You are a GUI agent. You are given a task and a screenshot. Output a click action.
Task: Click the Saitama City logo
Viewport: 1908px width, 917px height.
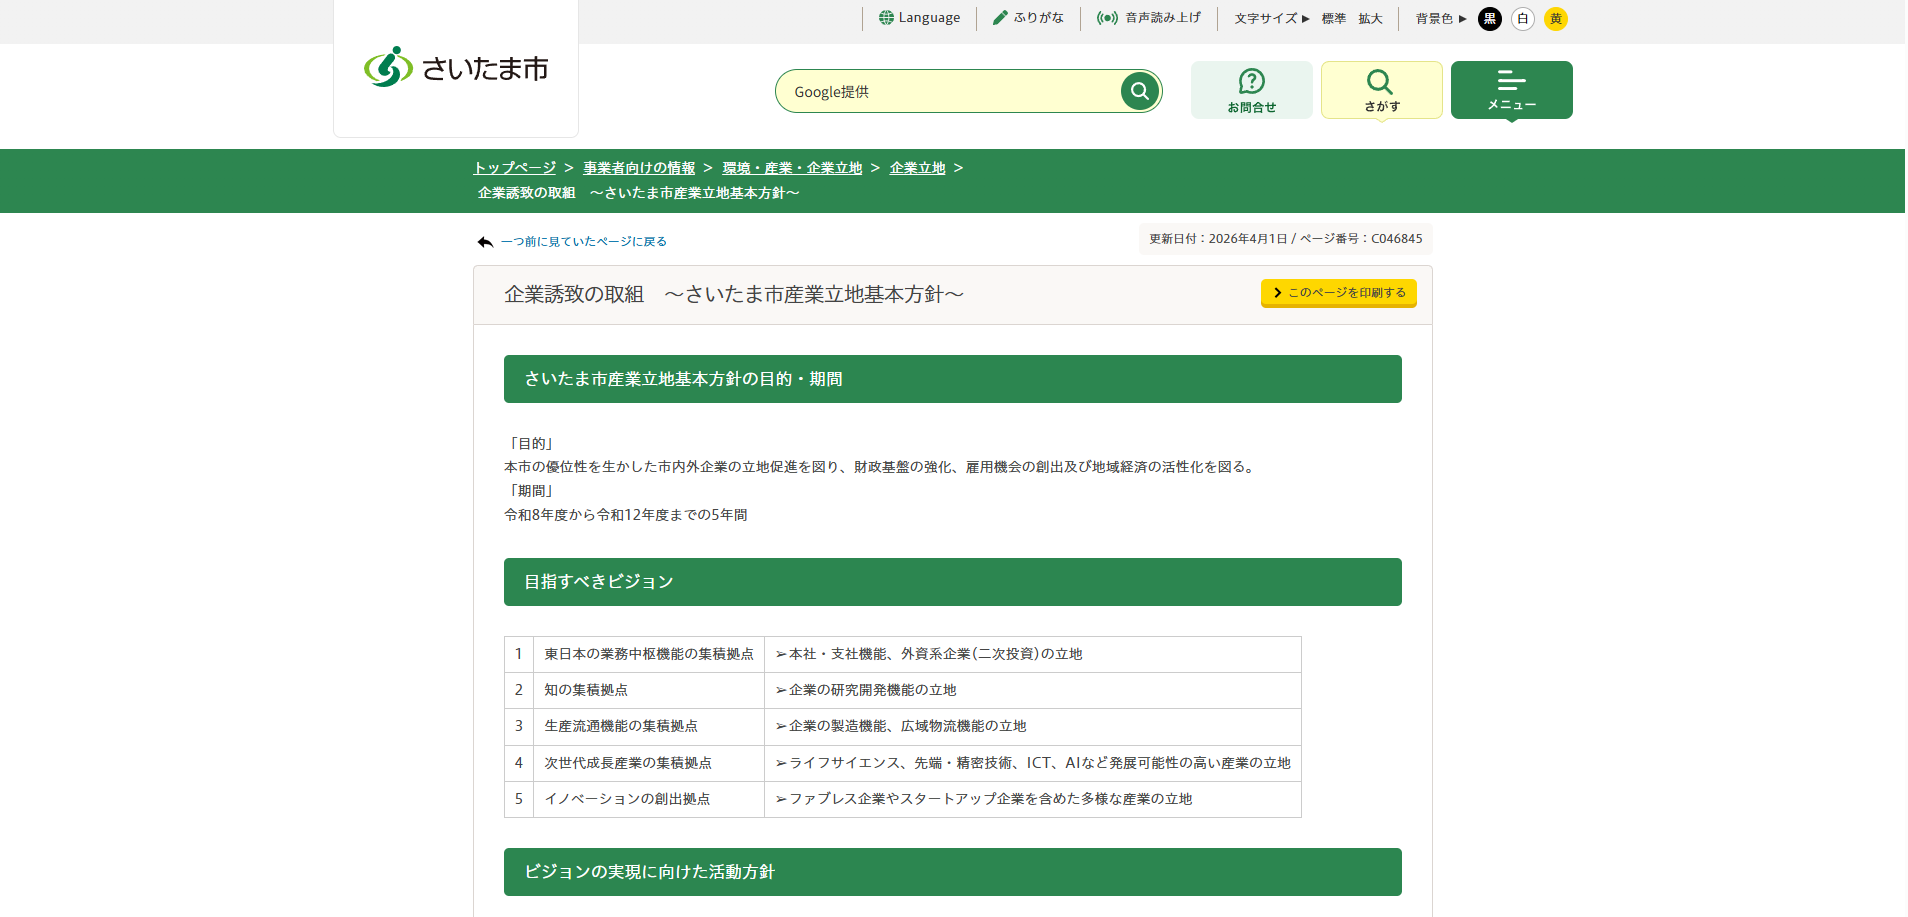coord(456,68)
